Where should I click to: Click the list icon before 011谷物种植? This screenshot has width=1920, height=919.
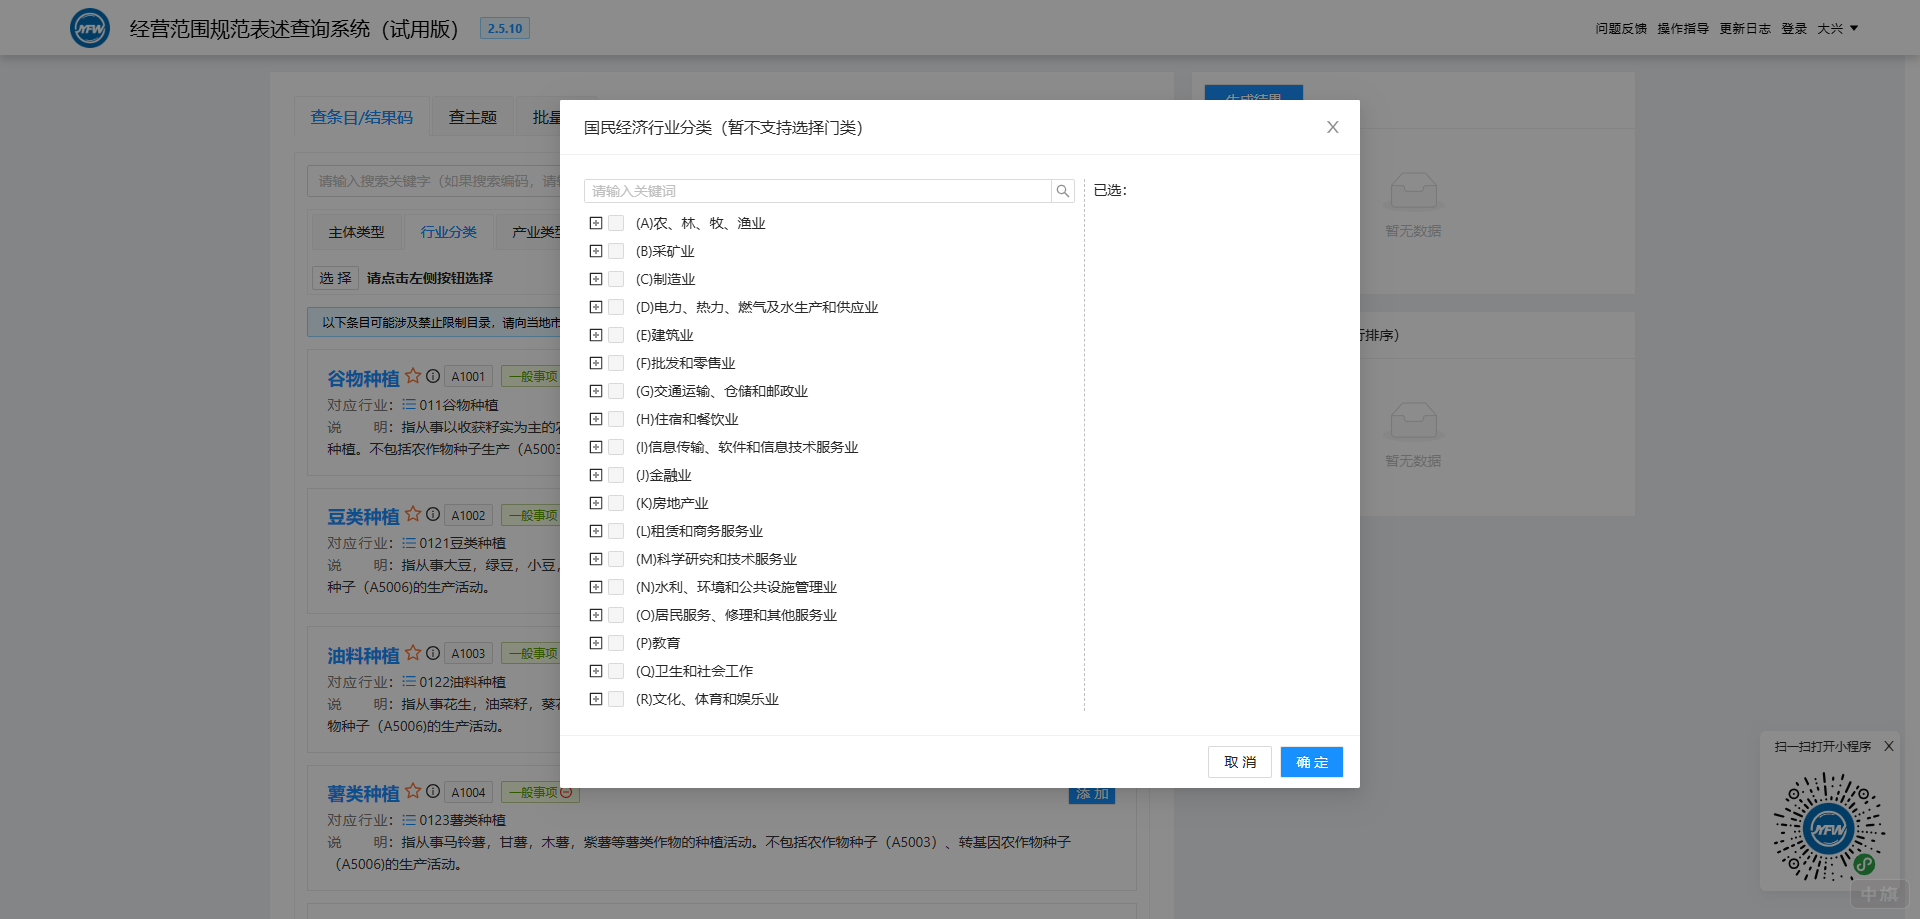pos(409,404)
